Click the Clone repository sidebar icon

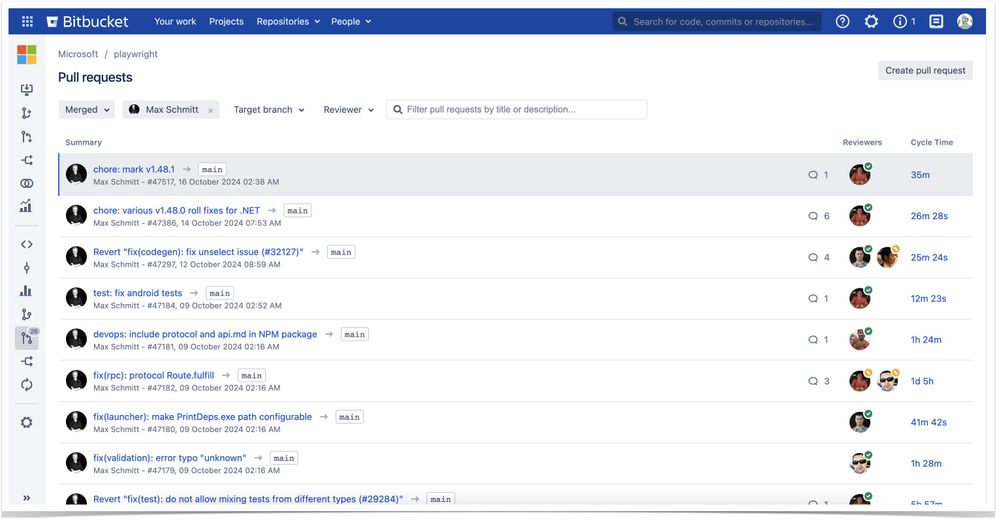[26, 90]
